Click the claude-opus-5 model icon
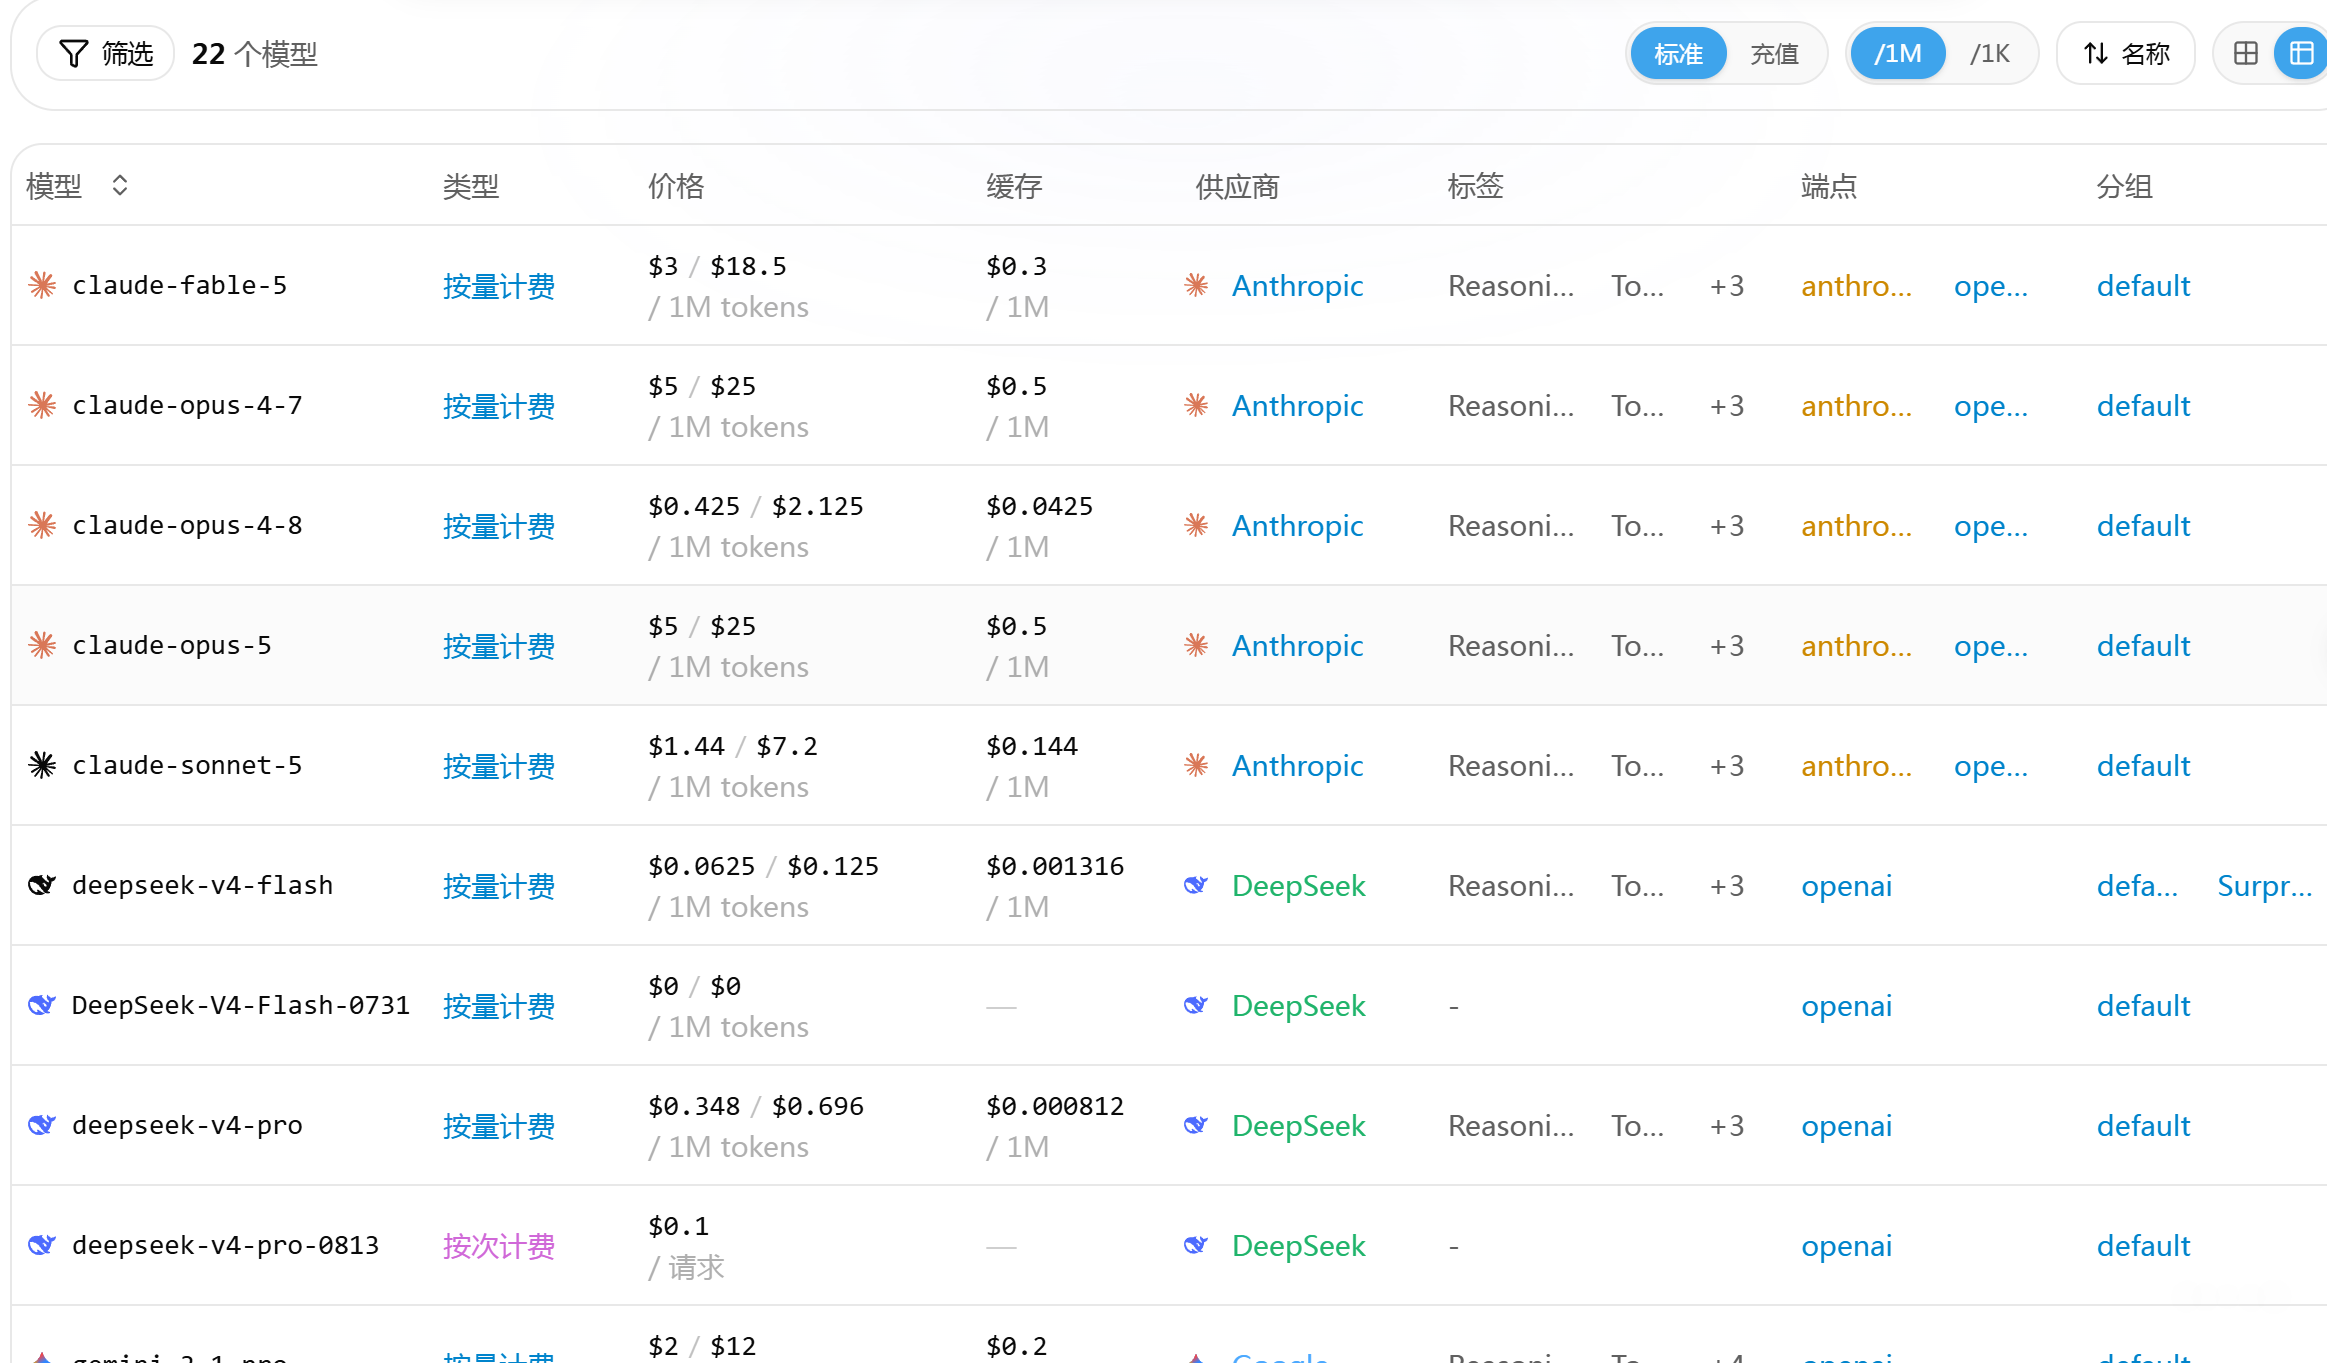2327x1363 pixels. click(x=42, y=645)
